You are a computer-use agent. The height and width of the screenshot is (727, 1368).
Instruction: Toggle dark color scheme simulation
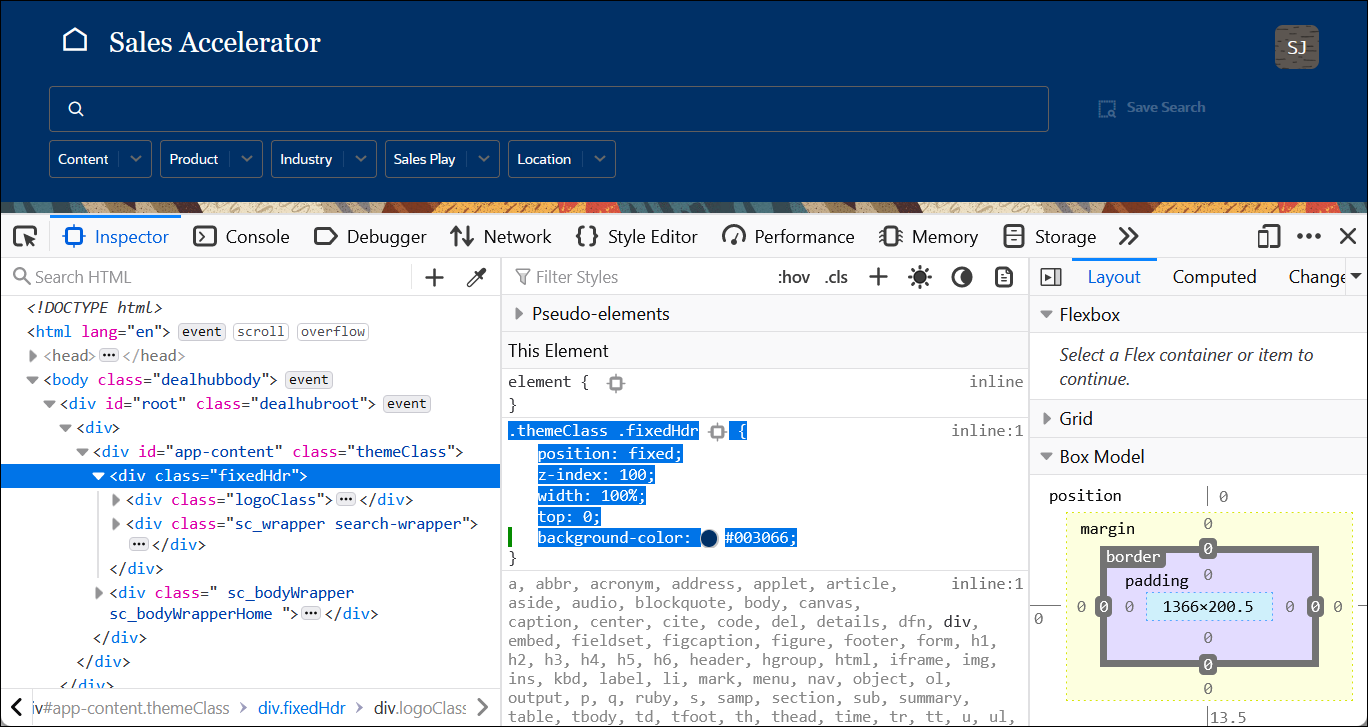point(962,276)
